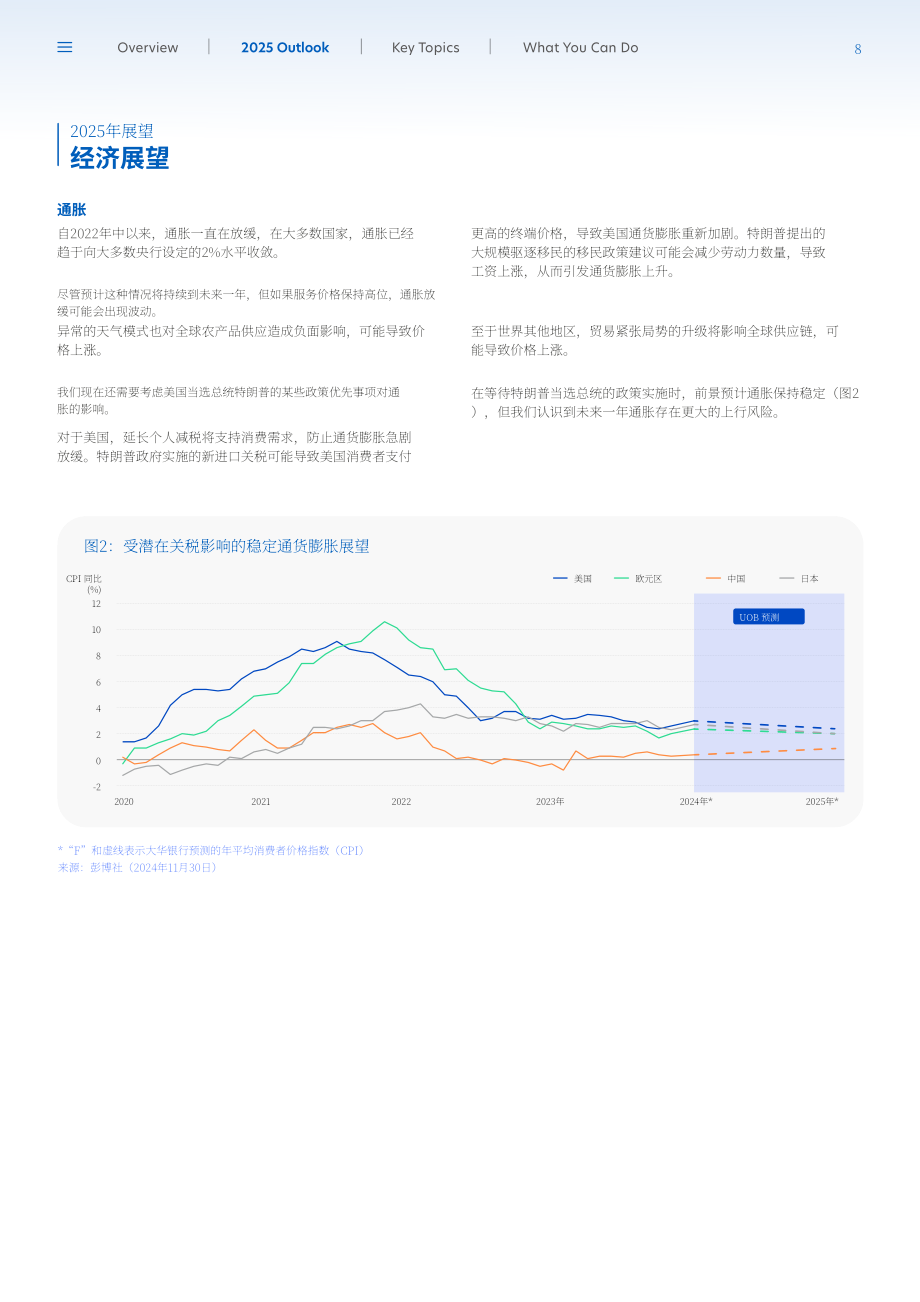Viewport: 920px width, 1302px height.
Task: Click x-axis label 2020
Action: [124, 802]
